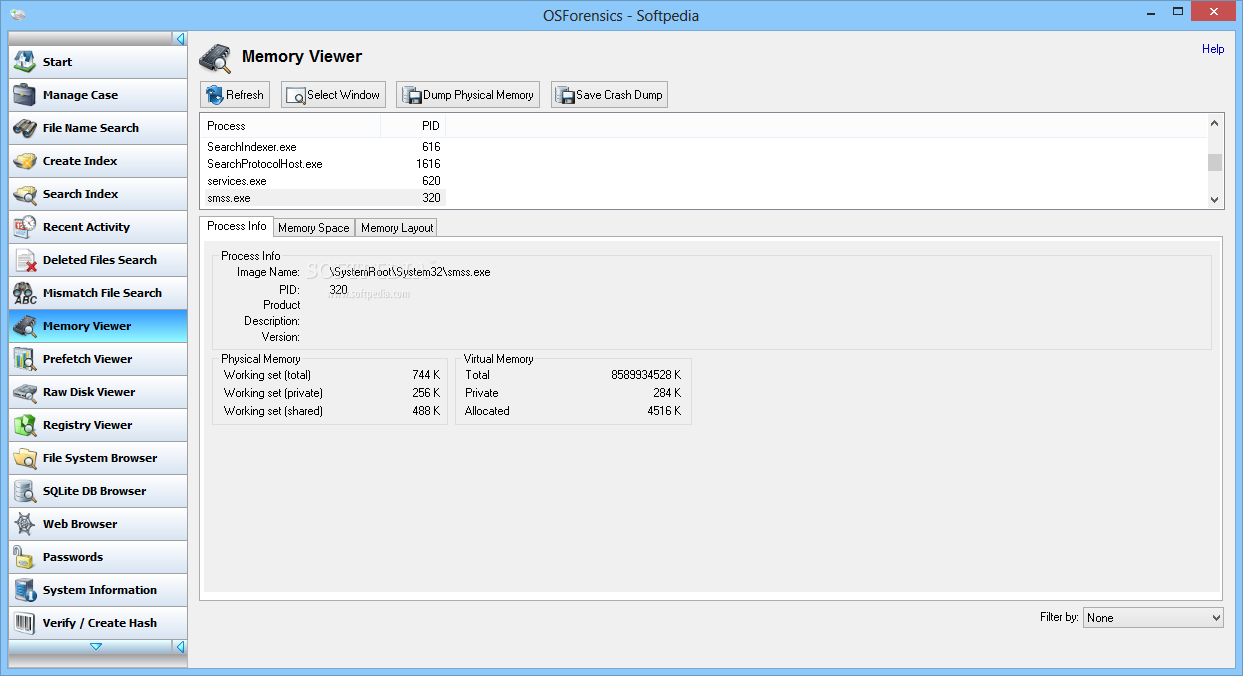
Task: Select the smss.exe process row
Action: (x=323, y=198)
